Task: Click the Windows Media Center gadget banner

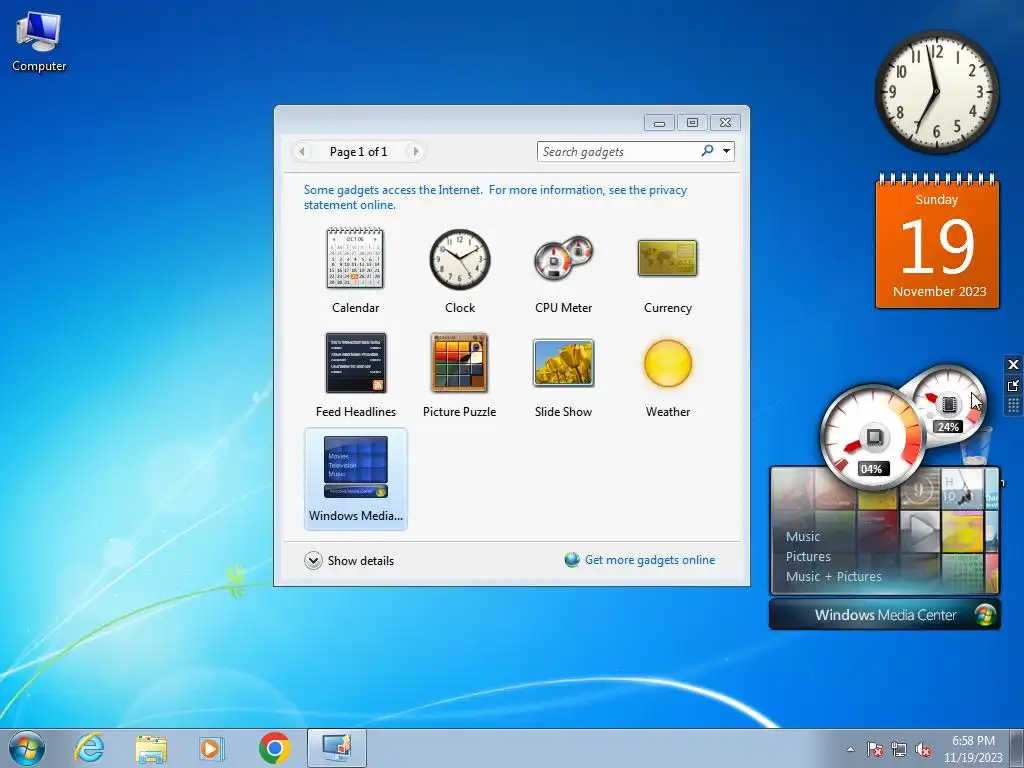Action: click(885, 615)
